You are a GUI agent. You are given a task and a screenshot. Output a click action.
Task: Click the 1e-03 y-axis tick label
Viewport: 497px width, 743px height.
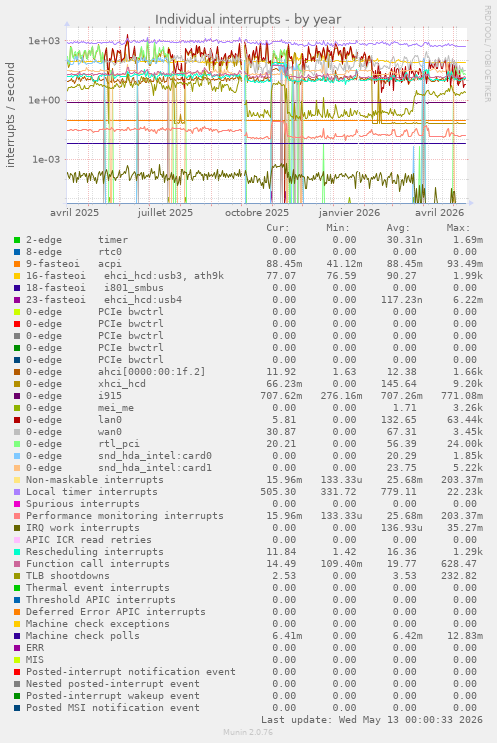[x=46, y=159]
